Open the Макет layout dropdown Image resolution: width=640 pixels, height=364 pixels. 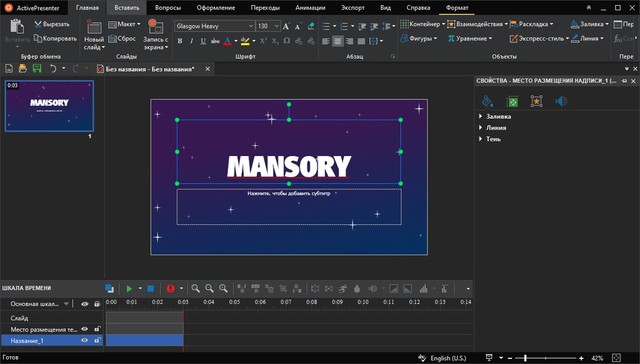[x=124, y=24]
